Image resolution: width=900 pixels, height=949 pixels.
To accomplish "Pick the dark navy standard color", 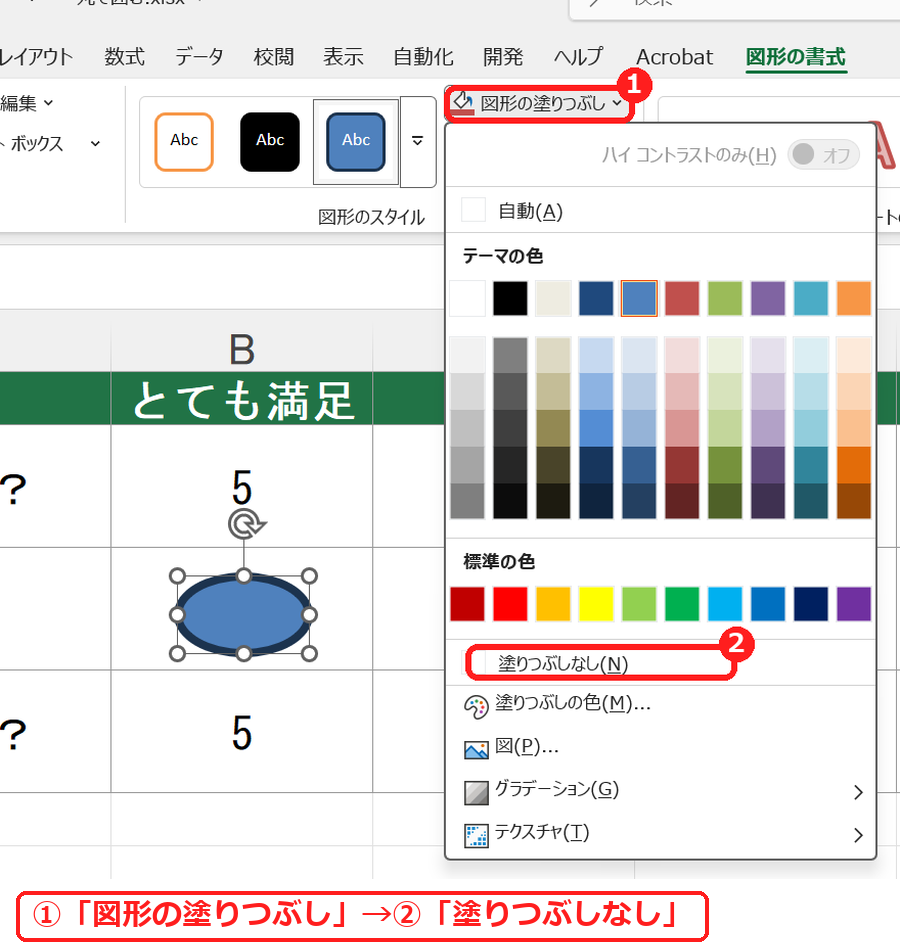I will pyautogui.click(x=811, y=603).
